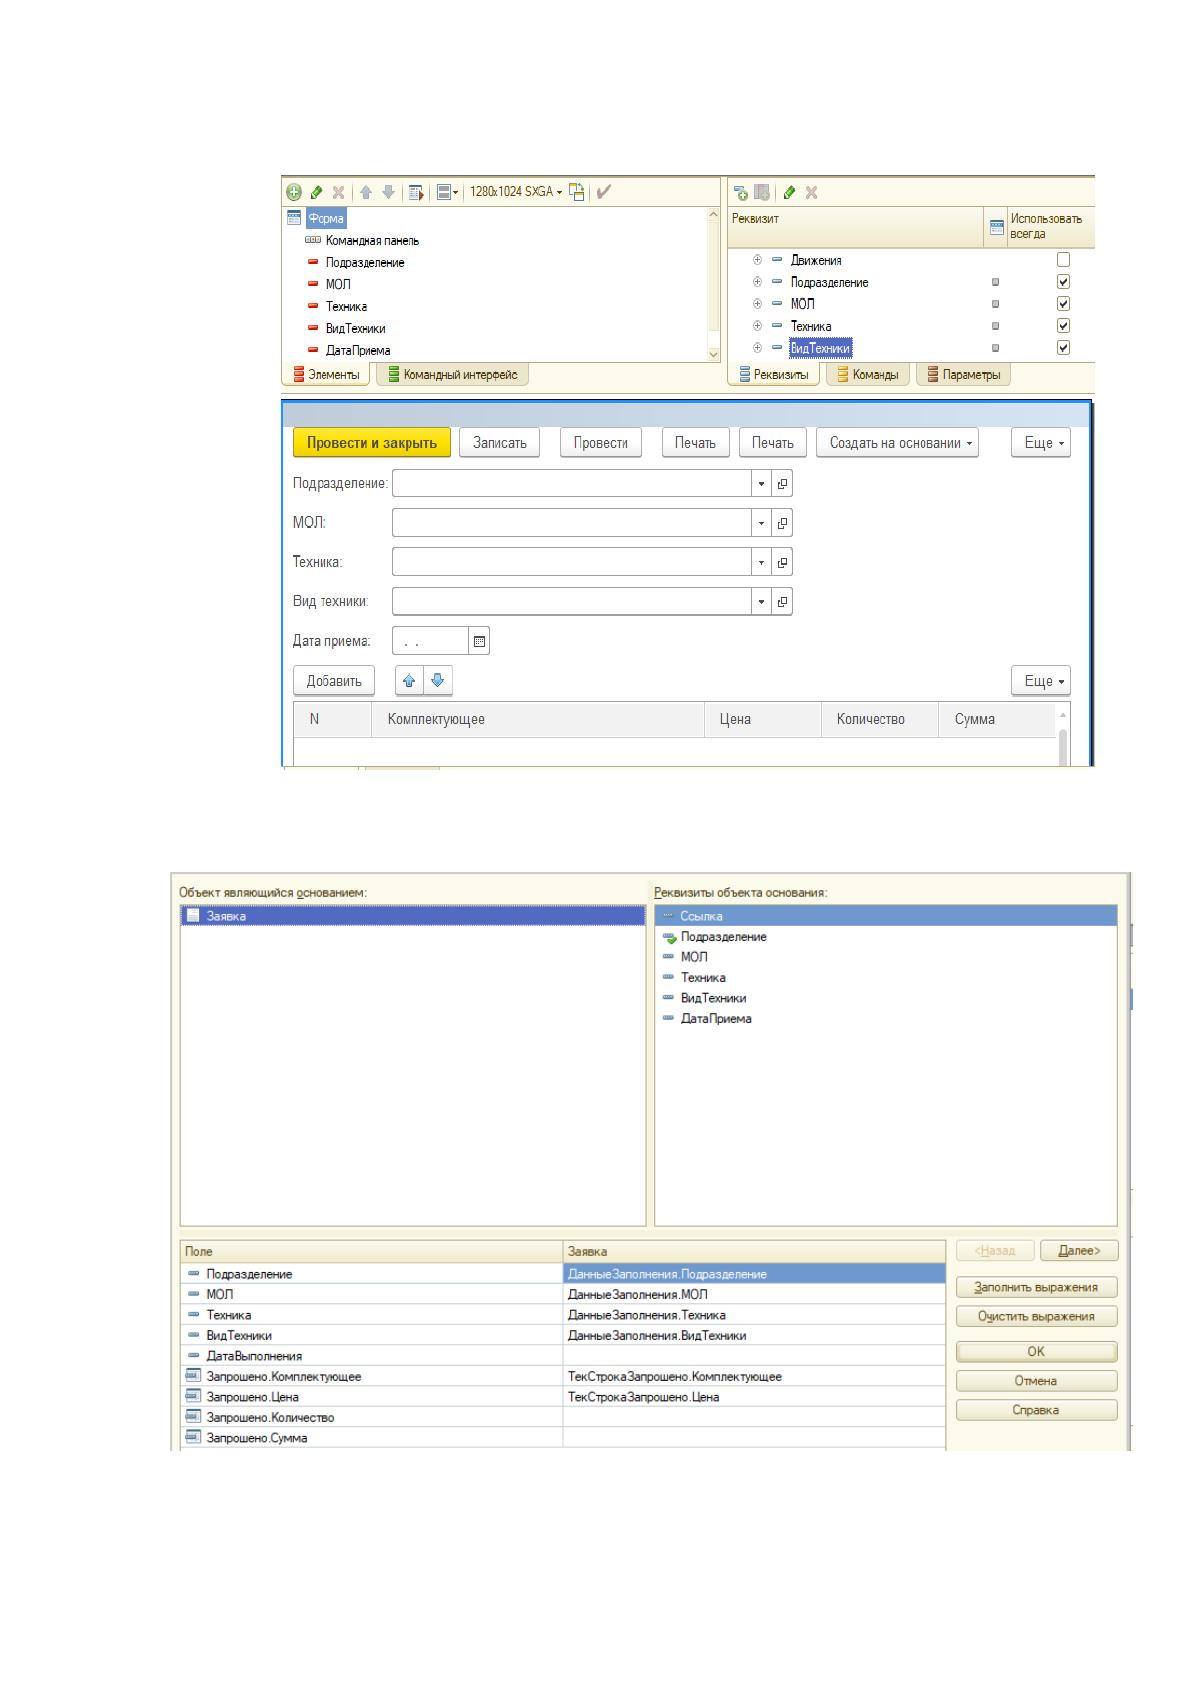Switch to the Команды tab

point(868,375)
